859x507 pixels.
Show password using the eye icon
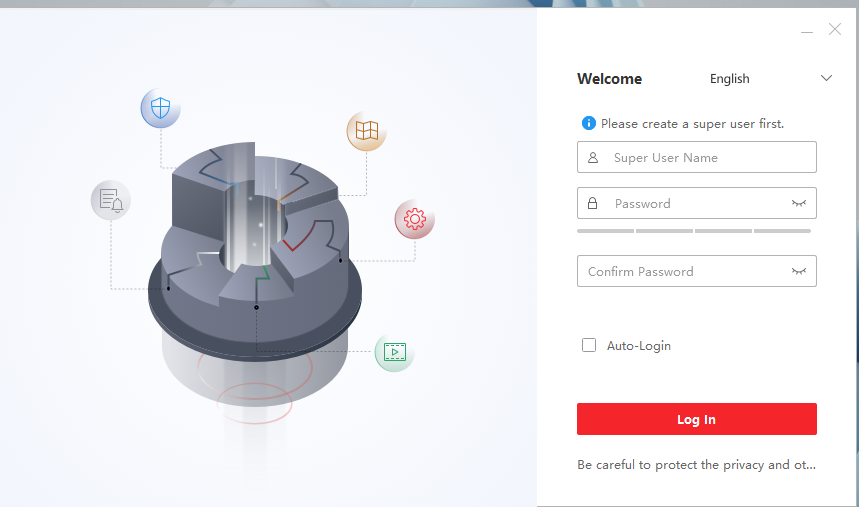point(799,204)
